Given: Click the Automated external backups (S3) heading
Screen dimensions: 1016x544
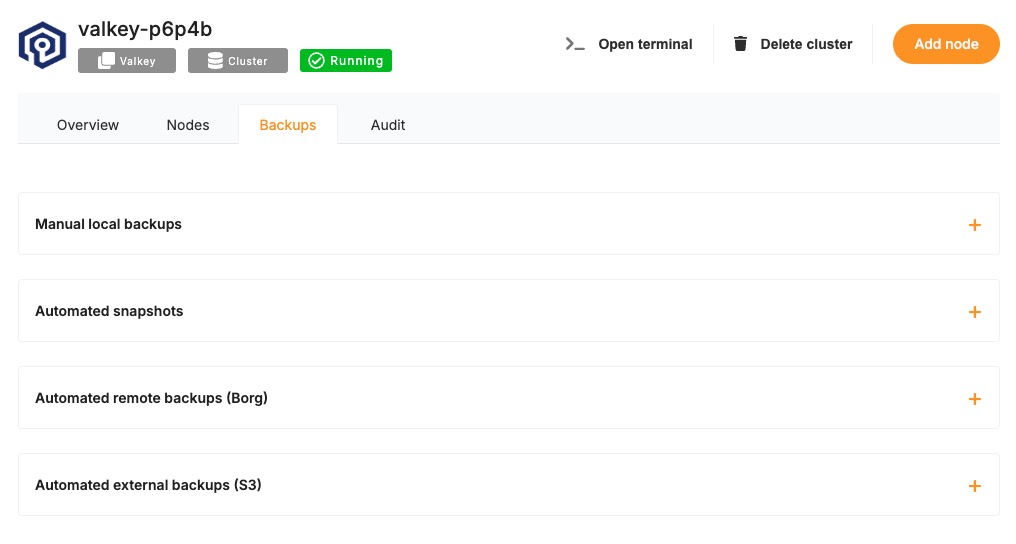Looking at the screenshot, I should 148,485.
